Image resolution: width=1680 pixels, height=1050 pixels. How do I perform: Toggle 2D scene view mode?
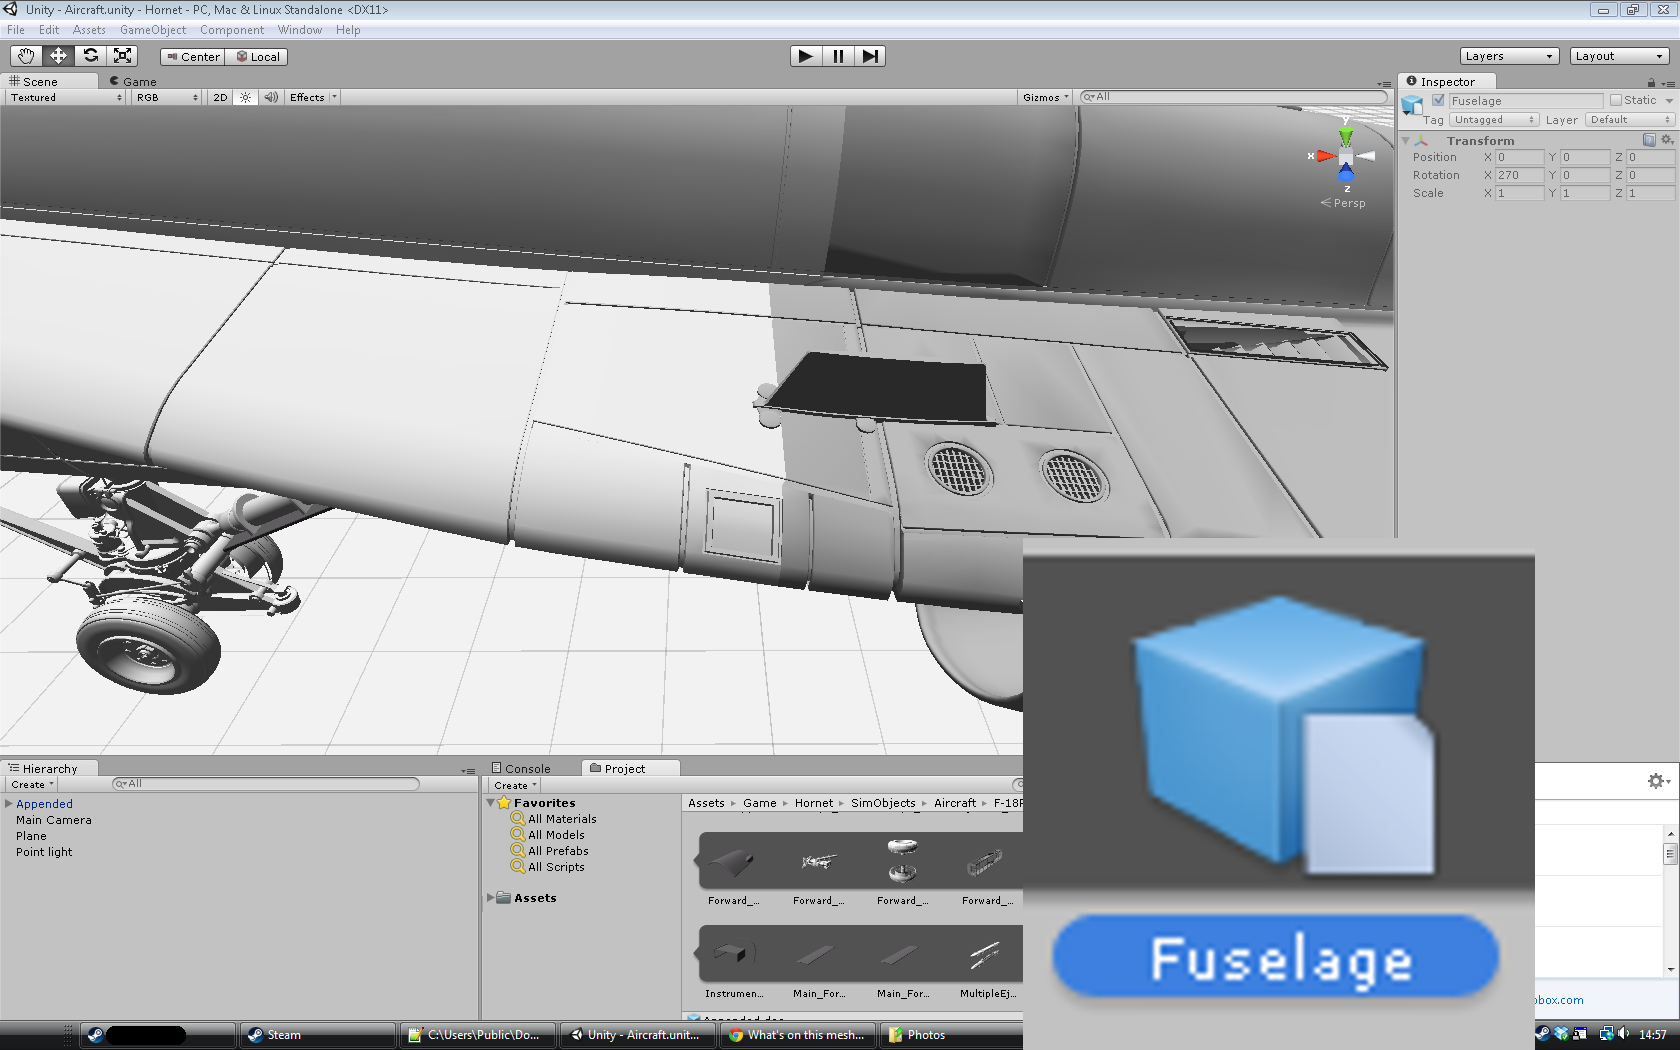pyautogui.click(x=220, y=97)
